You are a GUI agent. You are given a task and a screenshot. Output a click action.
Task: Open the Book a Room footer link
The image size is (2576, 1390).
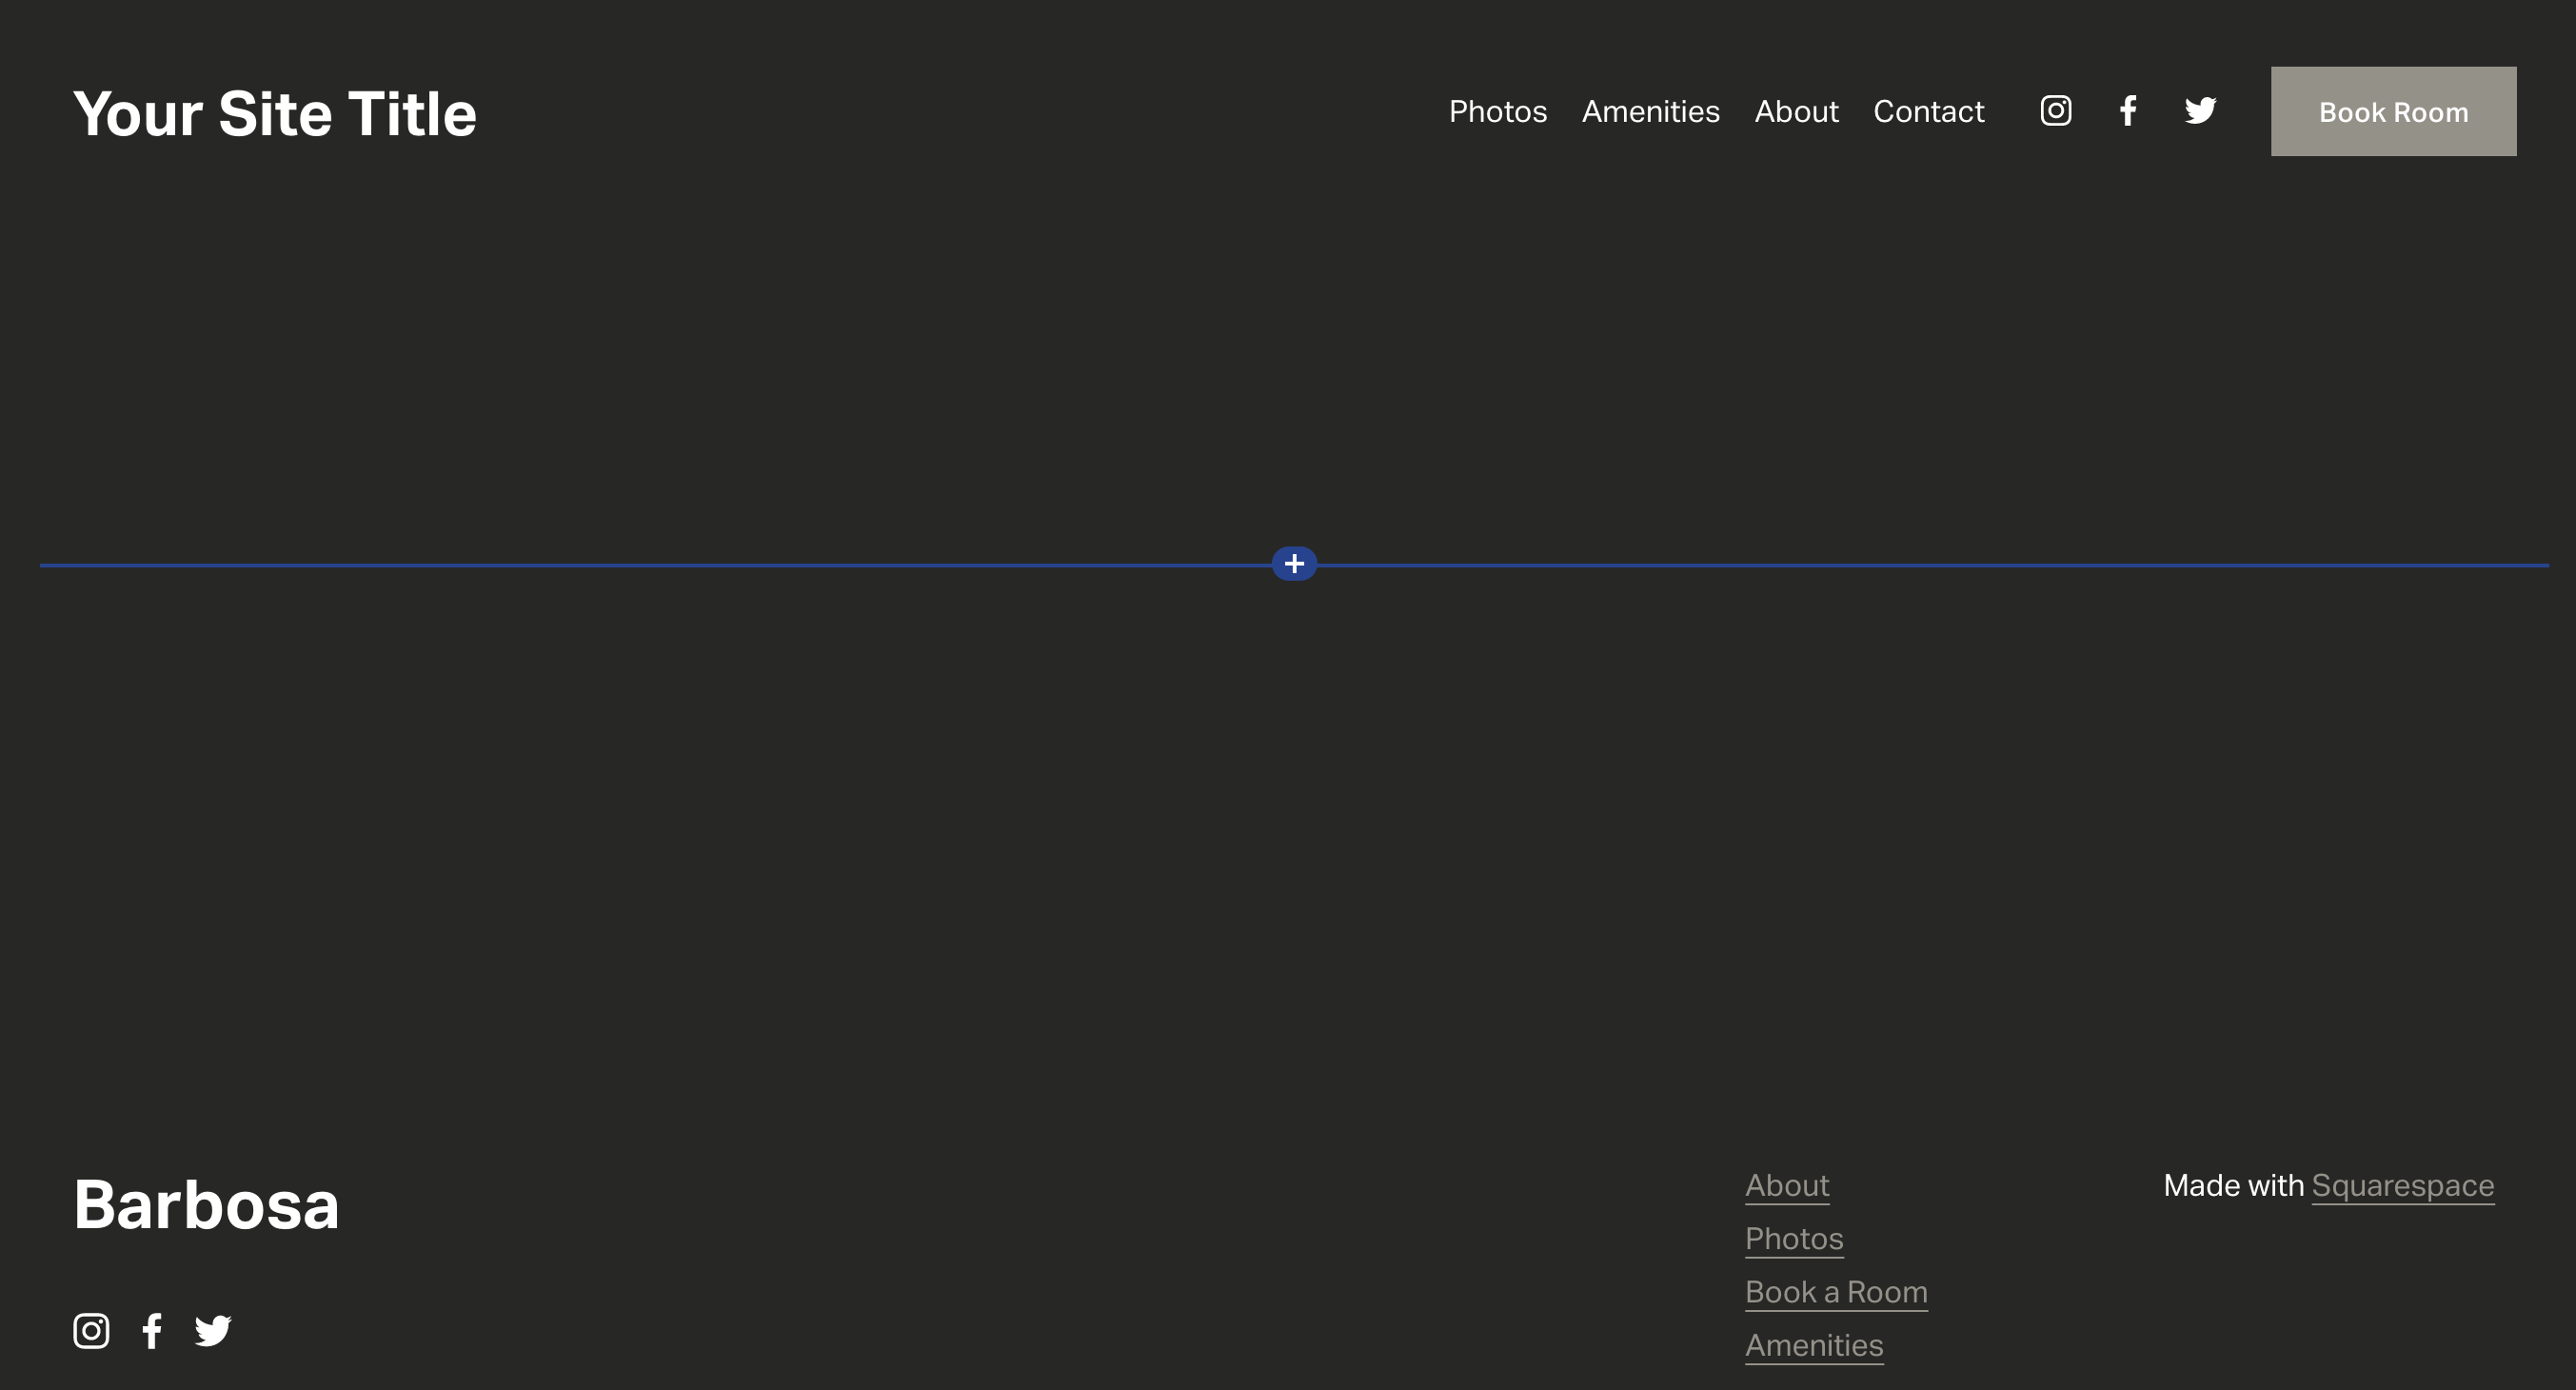[1835, 1292]
